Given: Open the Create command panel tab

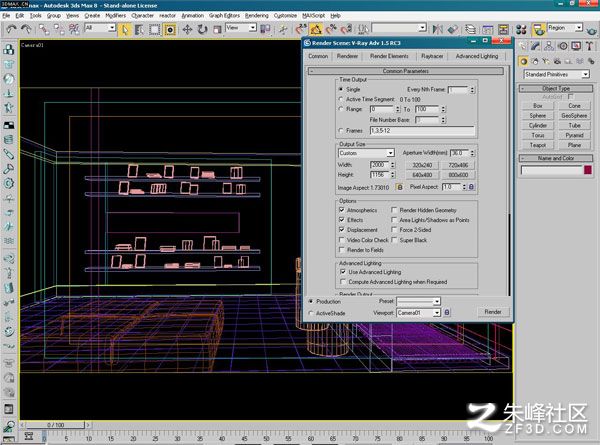Looking at the screenshot, I should [x=522, y=46].
